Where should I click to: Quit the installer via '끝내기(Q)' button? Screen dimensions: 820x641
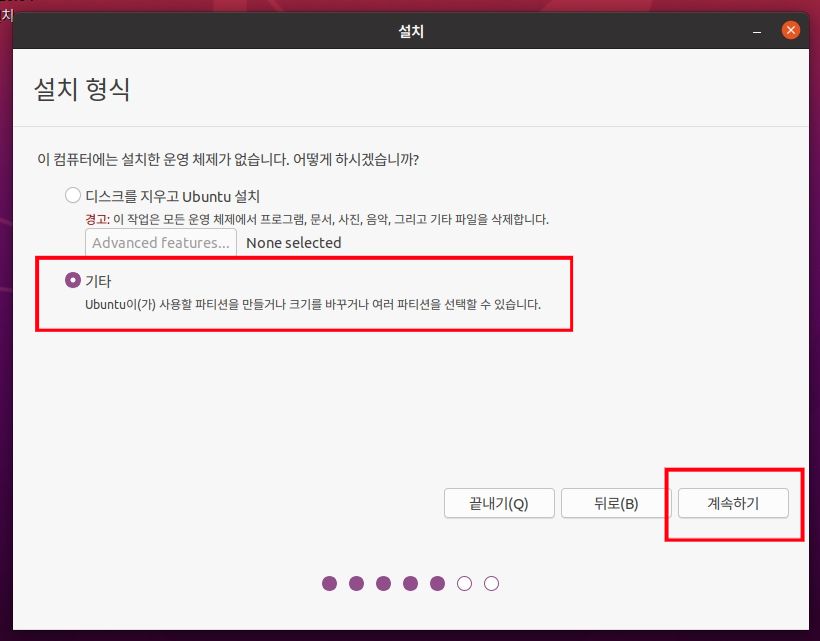tap(499, 503)
